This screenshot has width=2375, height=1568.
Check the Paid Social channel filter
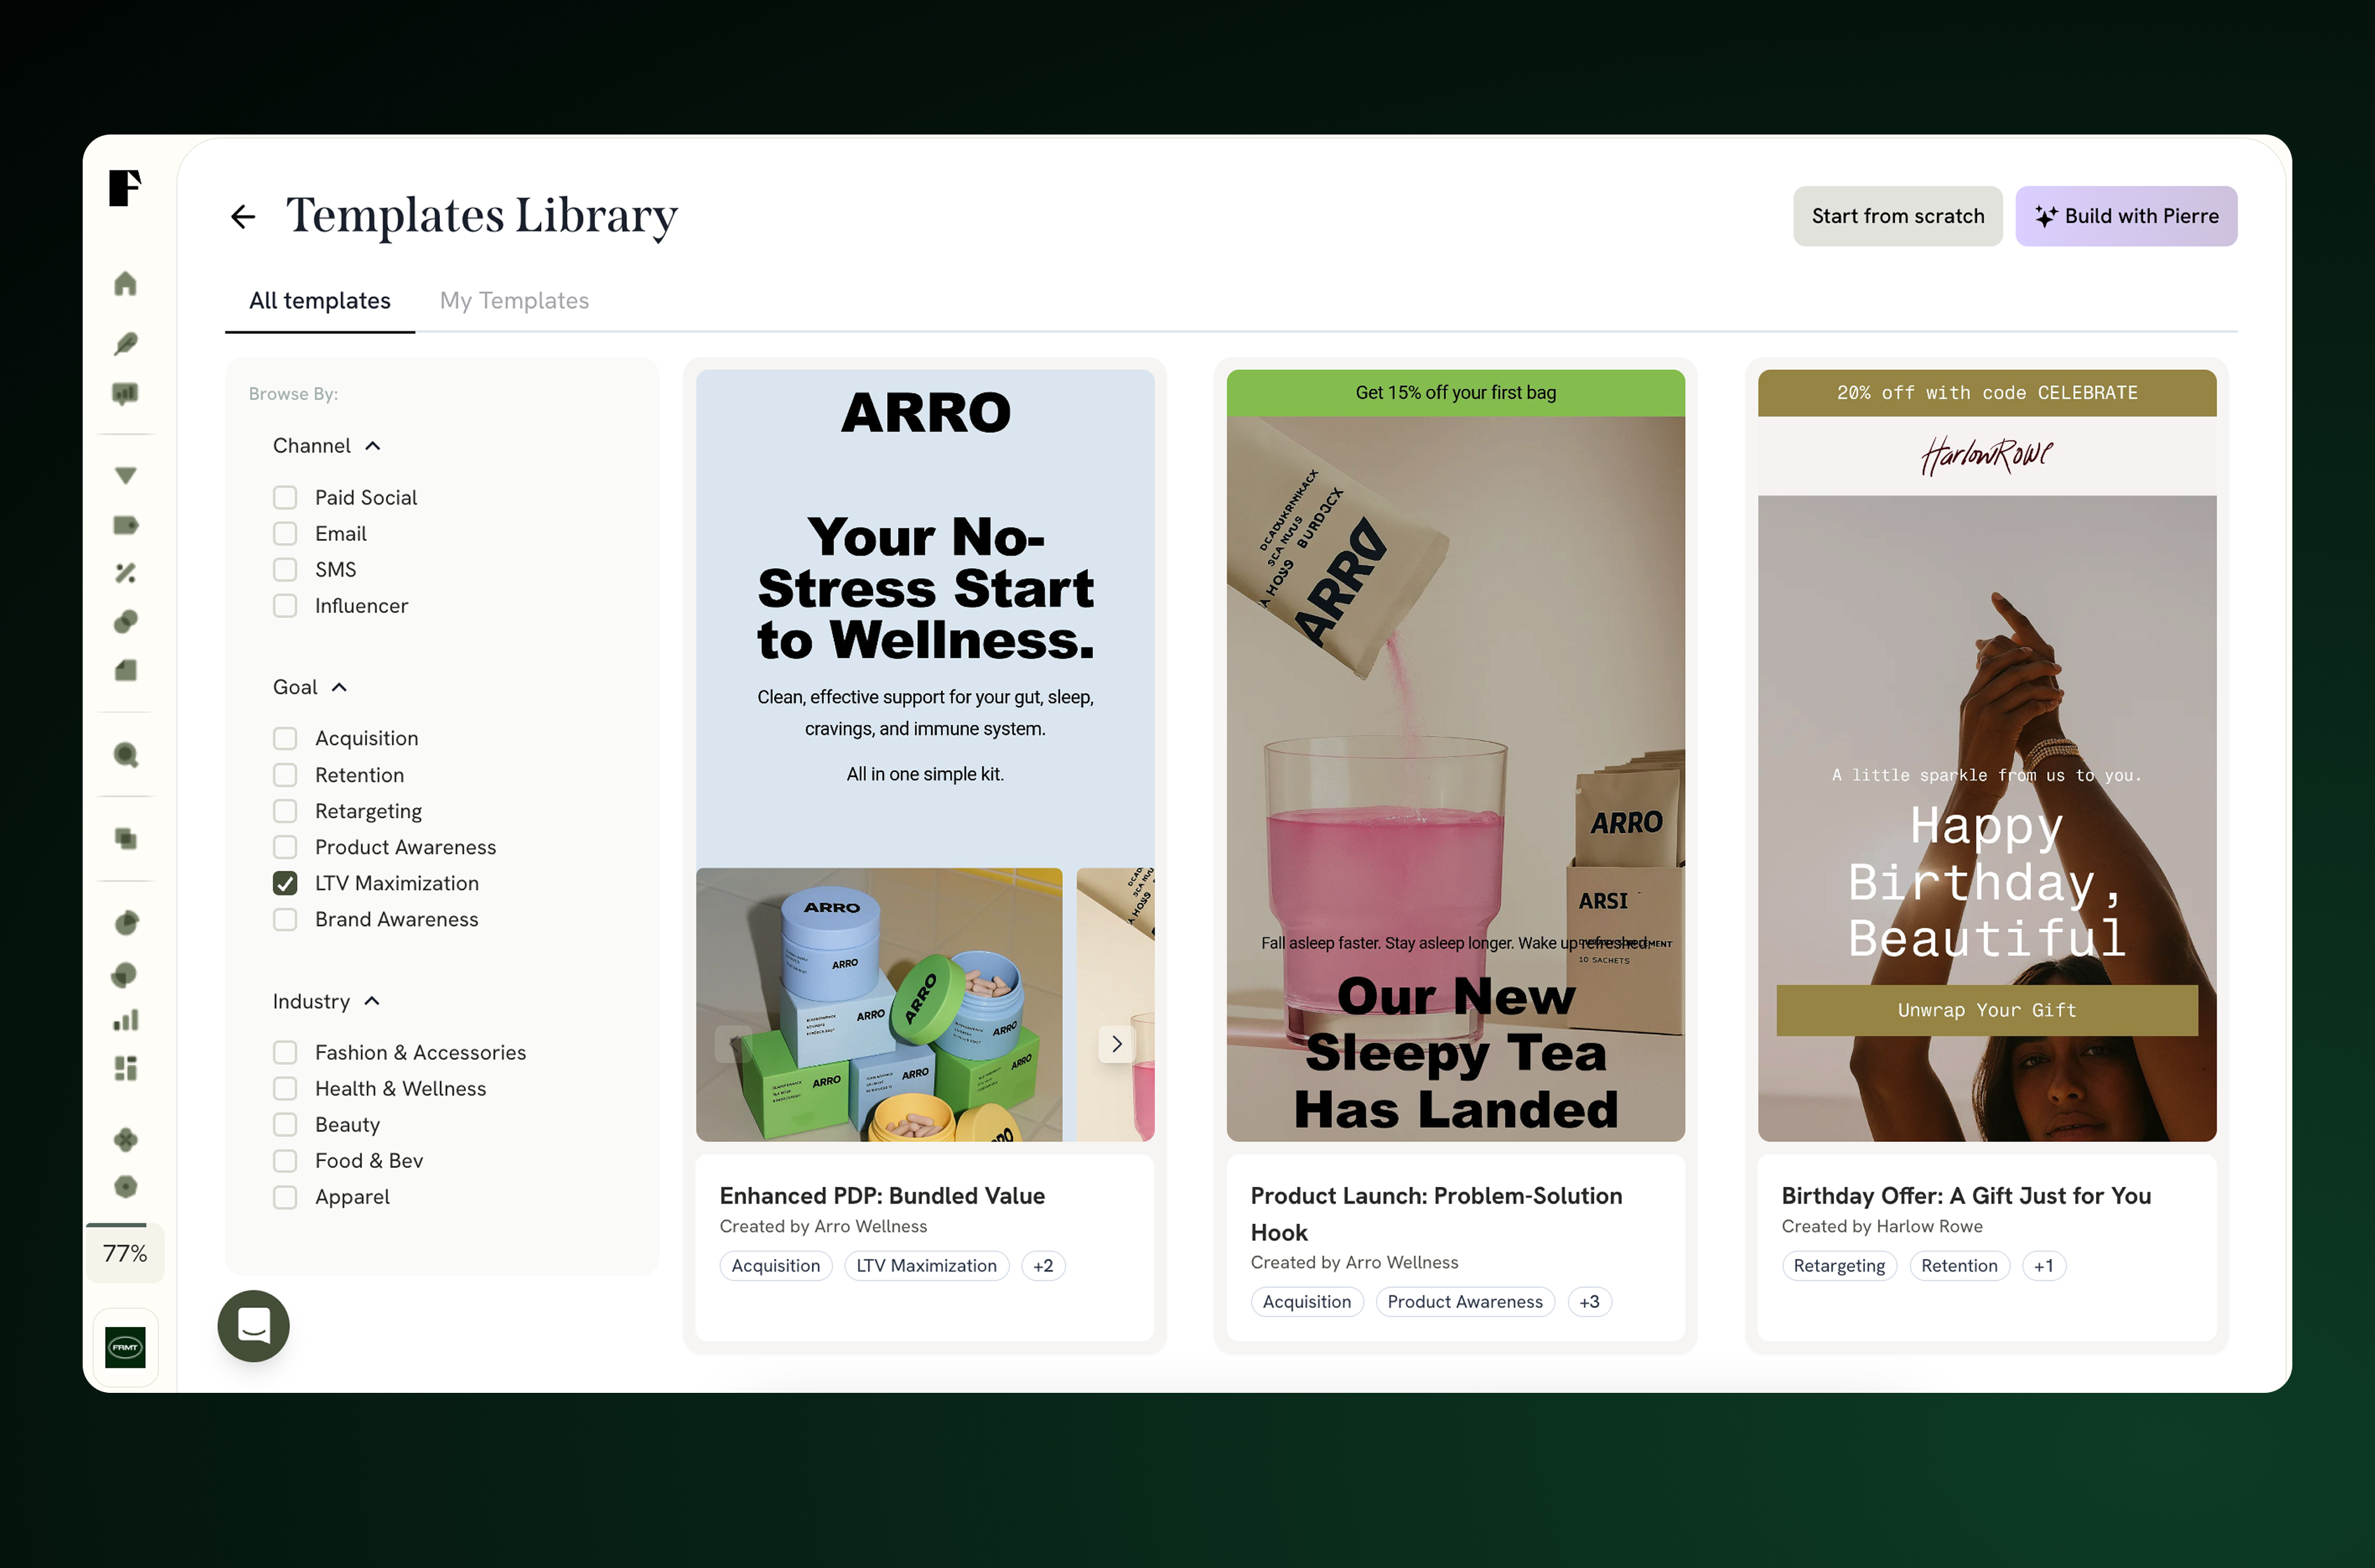click(285, 497)
